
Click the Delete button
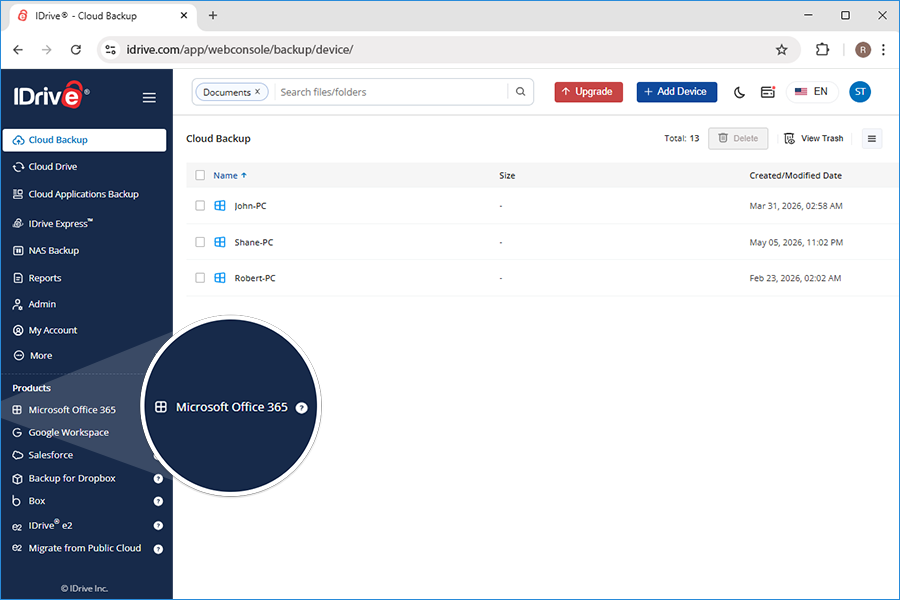738,138
